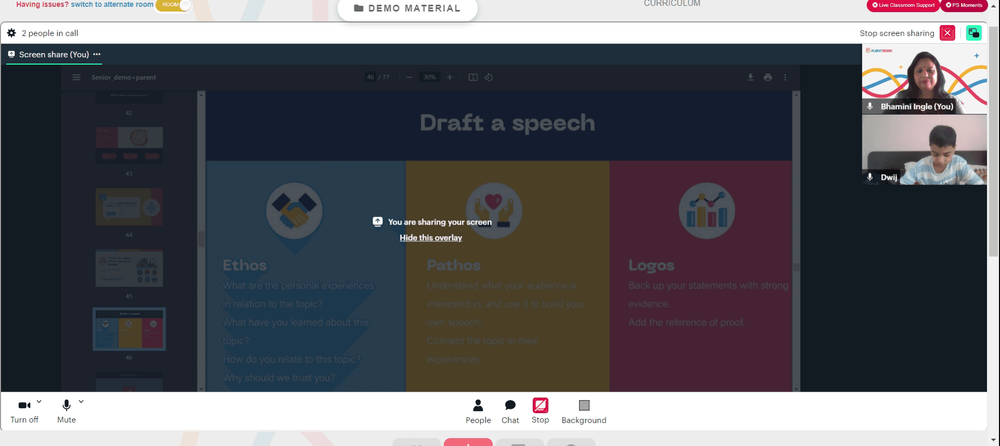The height and width of the screenshot is (446, 1000).
Task: Click the green screen layout icon
Action: (973, 33)
